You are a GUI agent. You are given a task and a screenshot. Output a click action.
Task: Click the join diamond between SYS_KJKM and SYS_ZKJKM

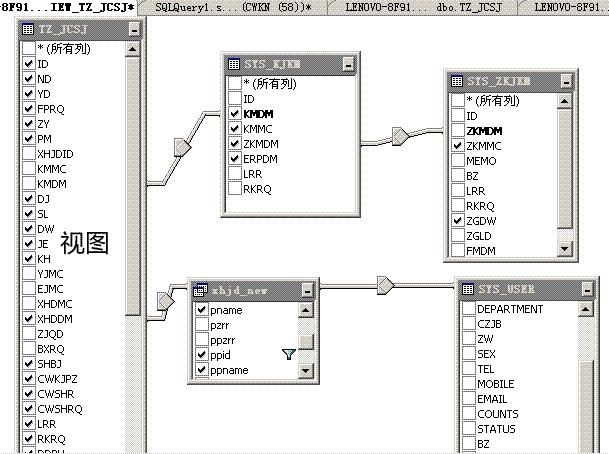click(x=399, y=134)
